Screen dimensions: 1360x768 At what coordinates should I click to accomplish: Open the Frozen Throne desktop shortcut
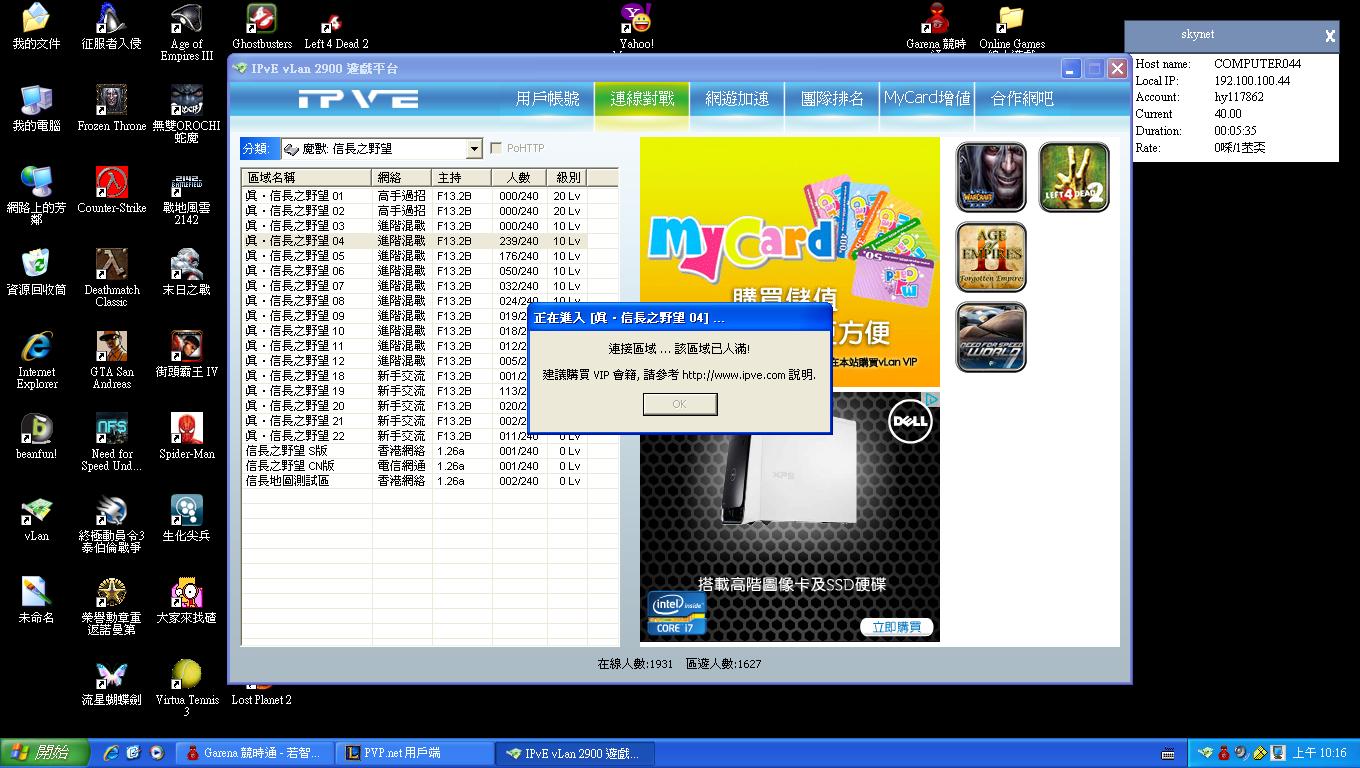click(x=111, y=108)
